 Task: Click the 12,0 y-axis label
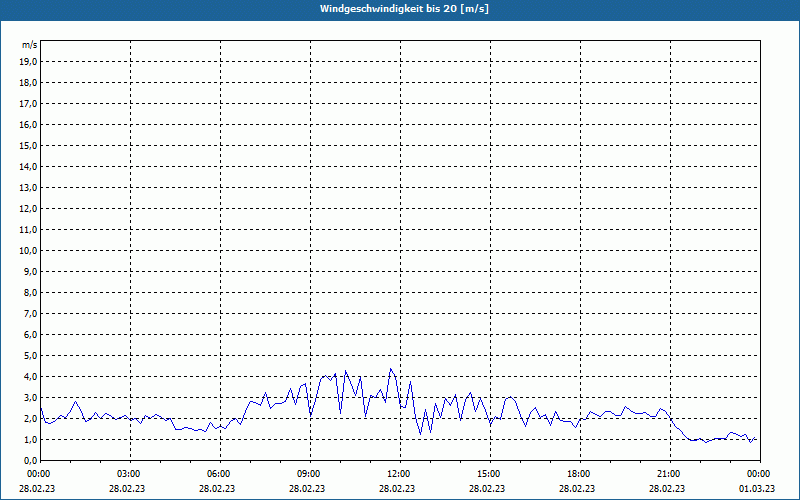pyautogui.click(x=28, y=209)
